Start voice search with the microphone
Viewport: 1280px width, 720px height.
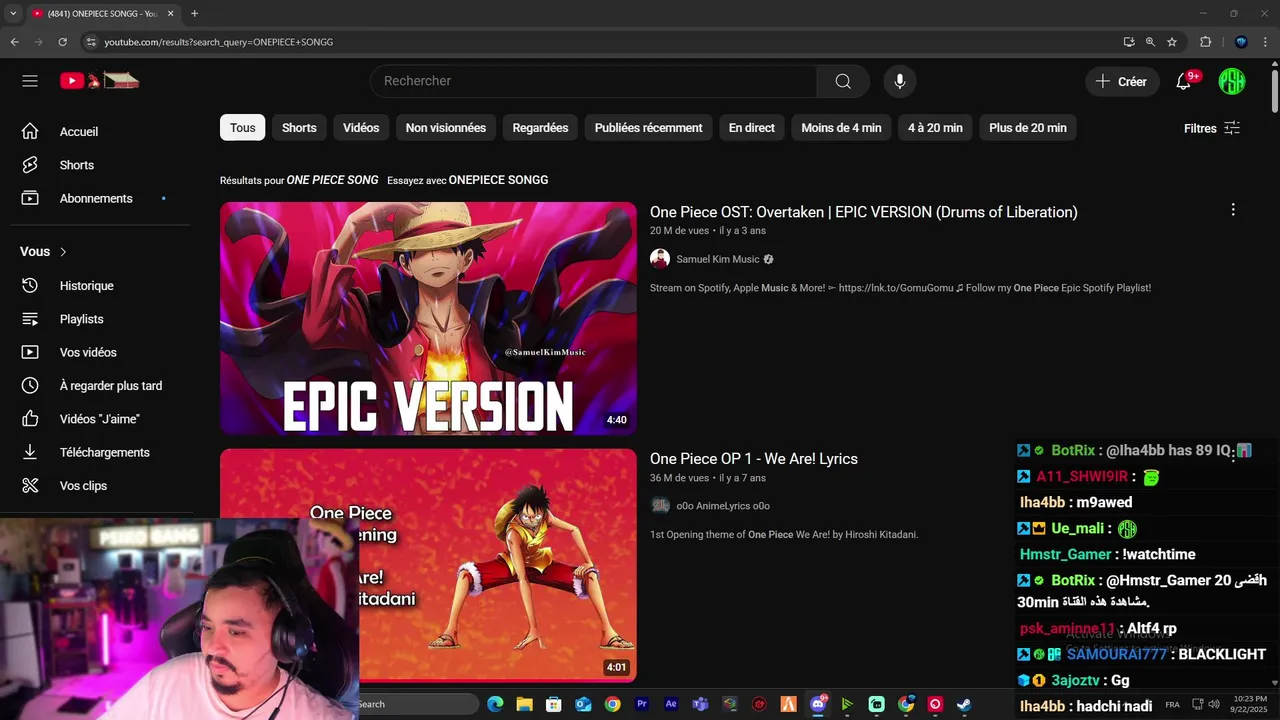point(900,81)
